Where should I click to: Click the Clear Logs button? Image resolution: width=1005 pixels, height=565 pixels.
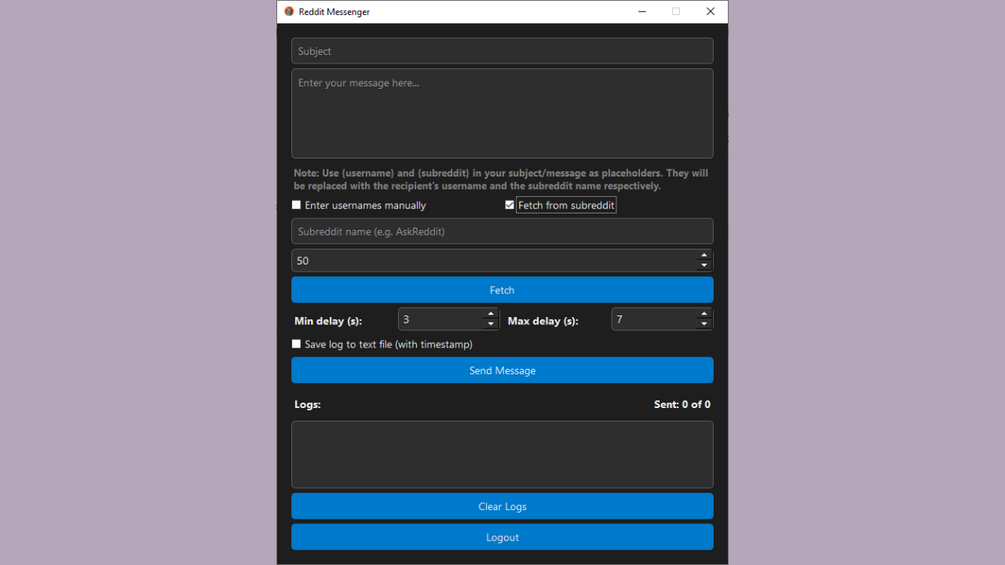click(502, 506)
